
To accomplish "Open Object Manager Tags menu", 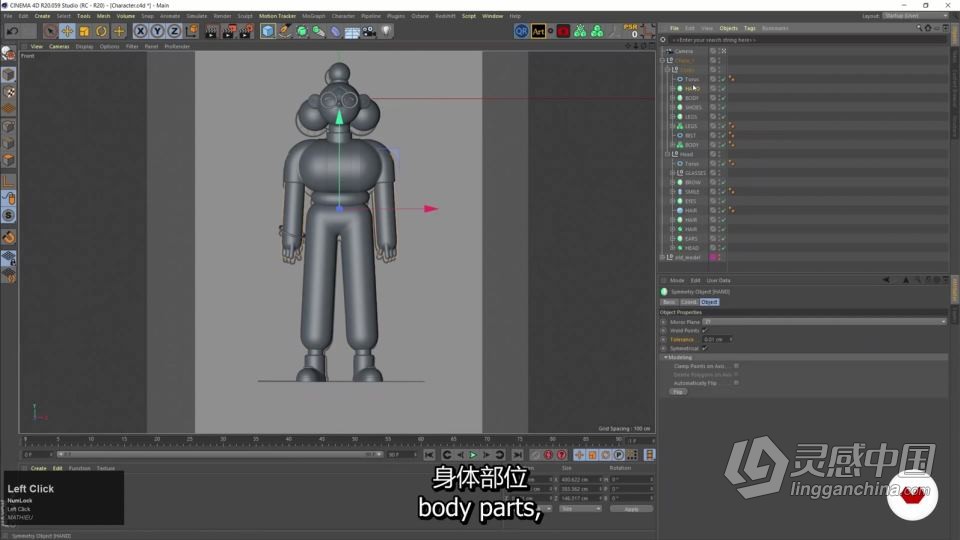I will [749, 28].
